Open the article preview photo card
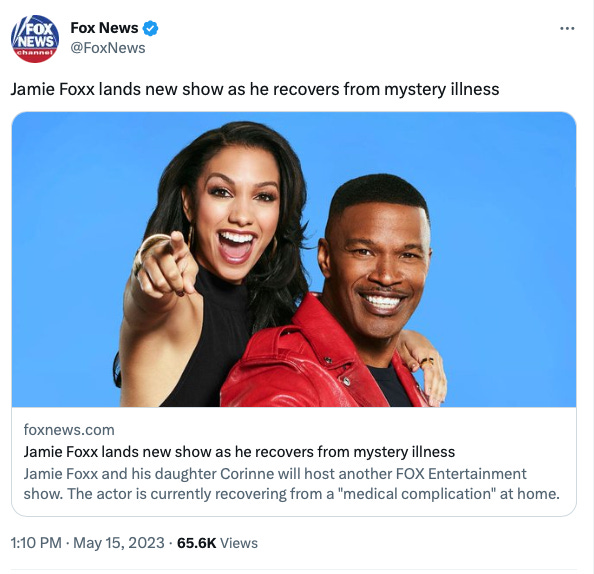Image resolution: width=594 pixels, height=574 pixels. click(294, 260)
